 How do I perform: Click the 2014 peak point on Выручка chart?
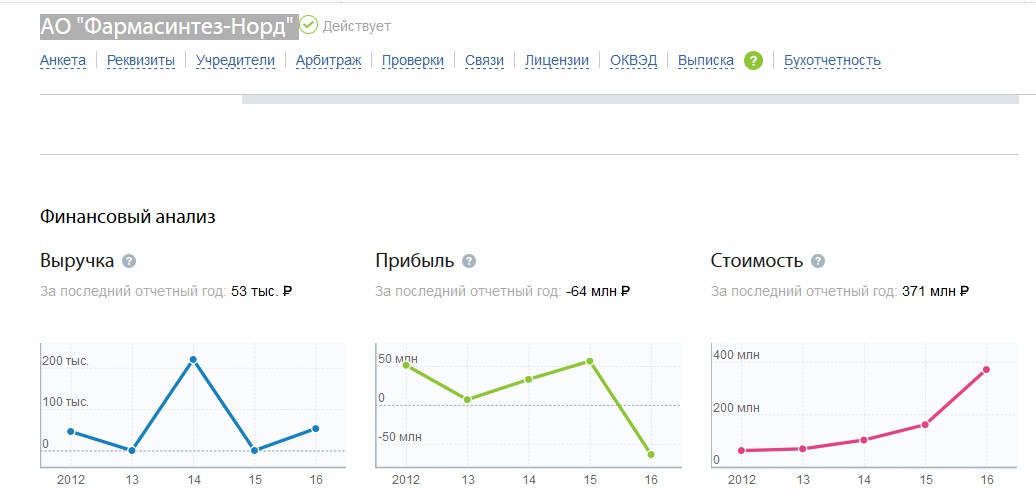tap(193, 360)
